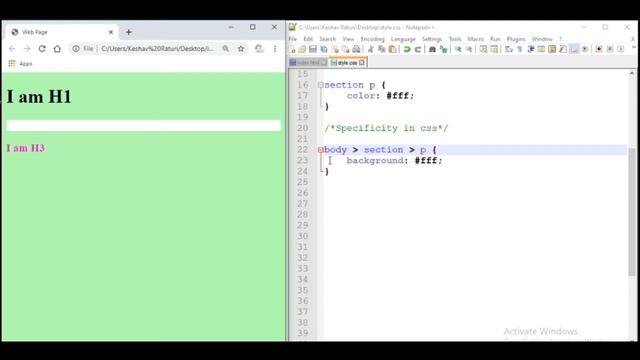Viewport: 640px width, 360px height.
Task: Open the Macro menu
Action: point(476,39)
